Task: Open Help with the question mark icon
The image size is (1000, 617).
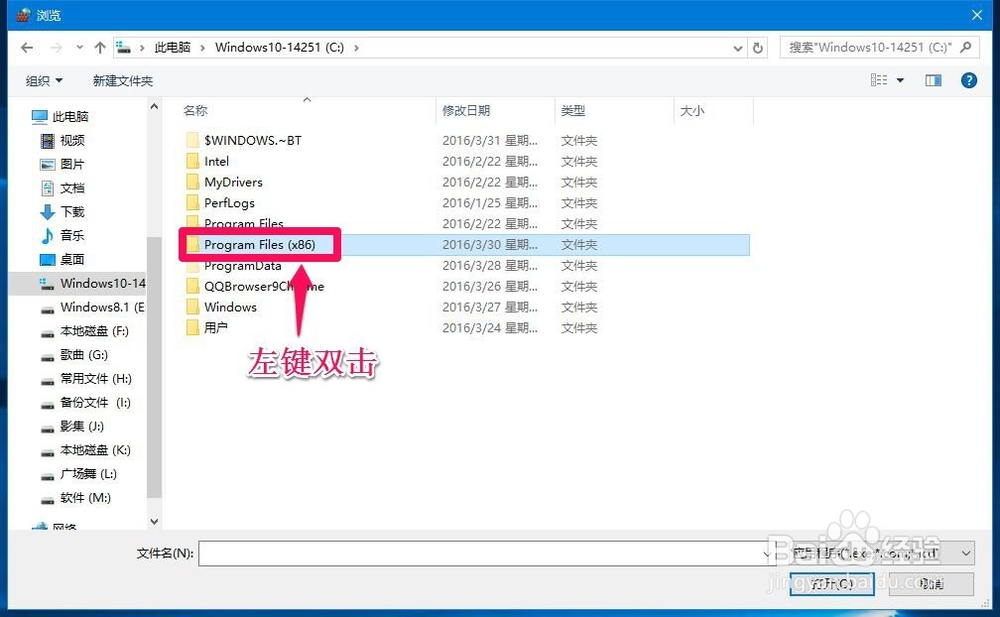Action: (969, 81)
